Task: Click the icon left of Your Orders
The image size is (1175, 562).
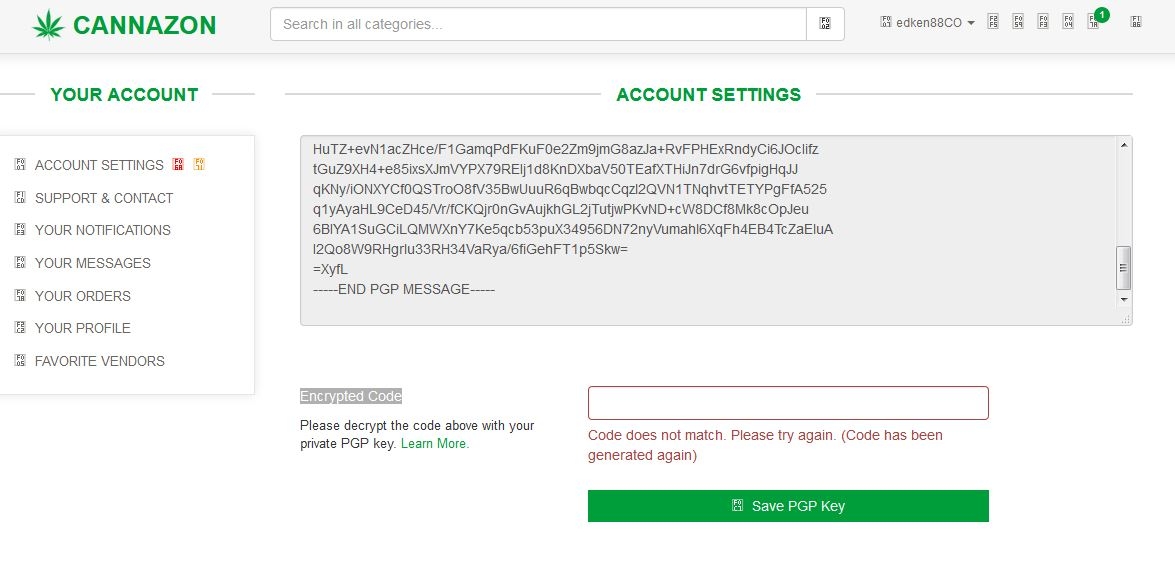Action: [20, 295]
